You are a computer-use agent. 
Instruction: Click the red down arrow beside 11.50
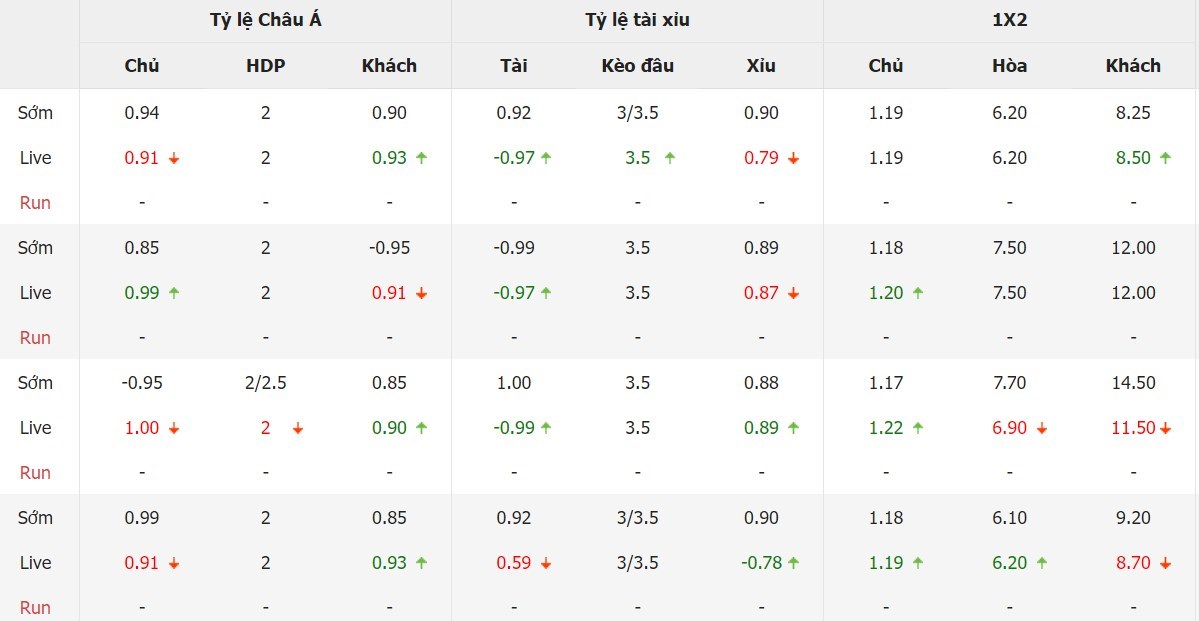(x=1165, y=429)
